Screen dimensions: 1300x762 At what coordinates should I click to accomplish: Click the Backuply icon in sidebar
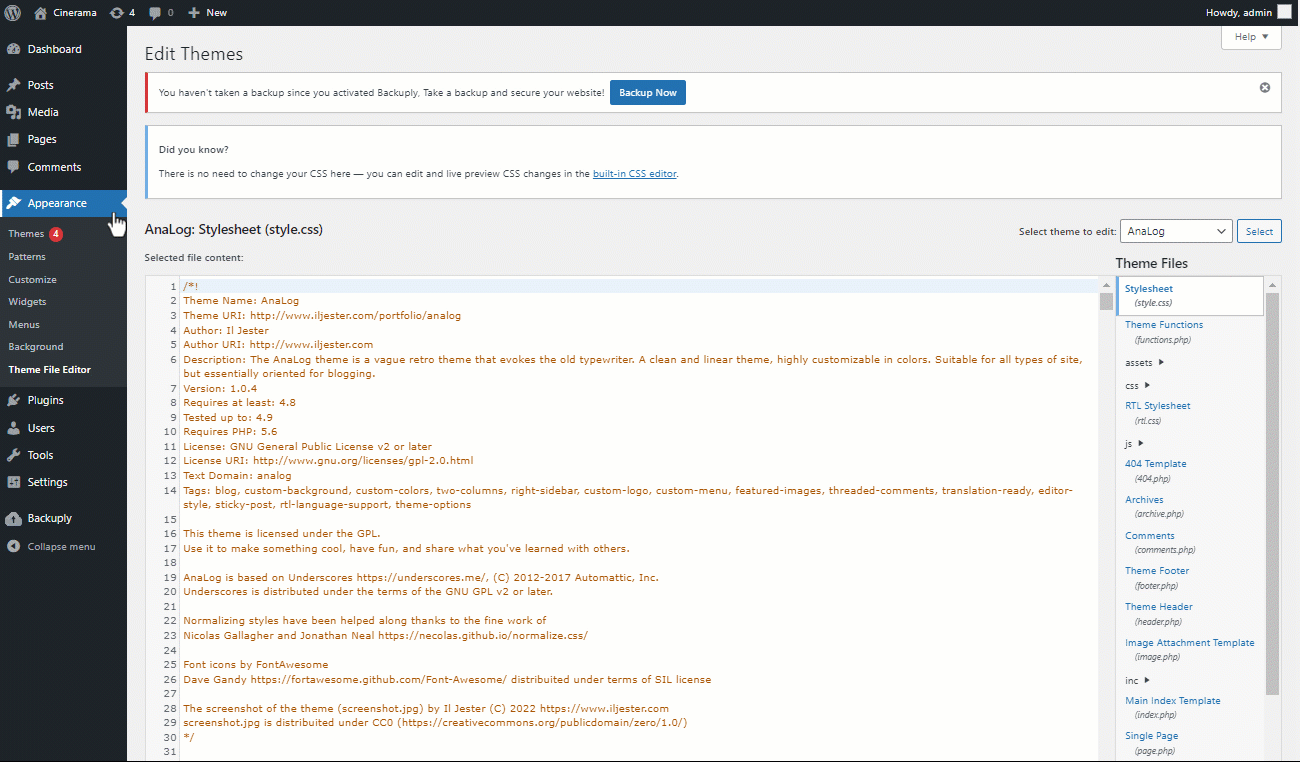[13, 518]
